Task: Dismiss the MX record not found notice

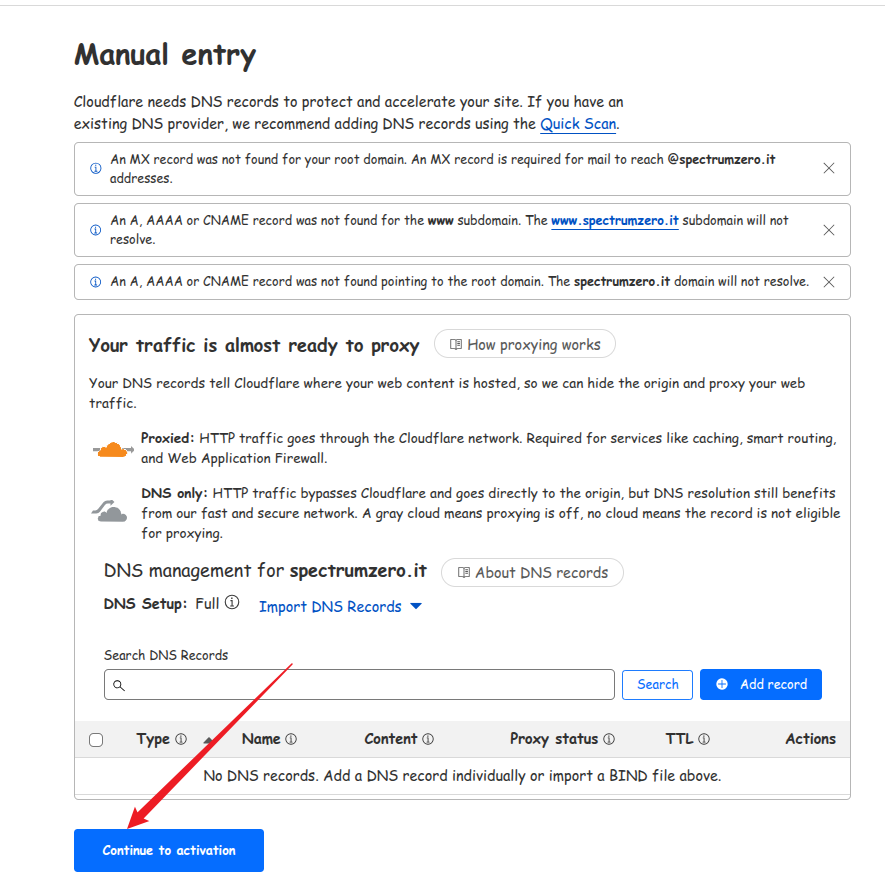Action: pyautogui.click(x=828, y=168)
